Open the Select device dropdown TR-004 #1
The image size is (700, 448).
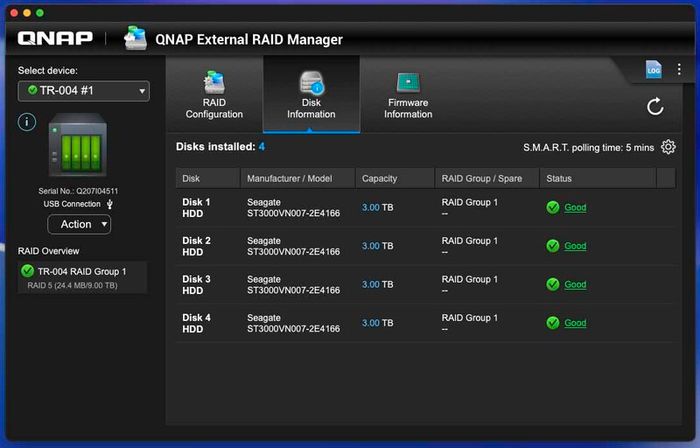point(84,91)
